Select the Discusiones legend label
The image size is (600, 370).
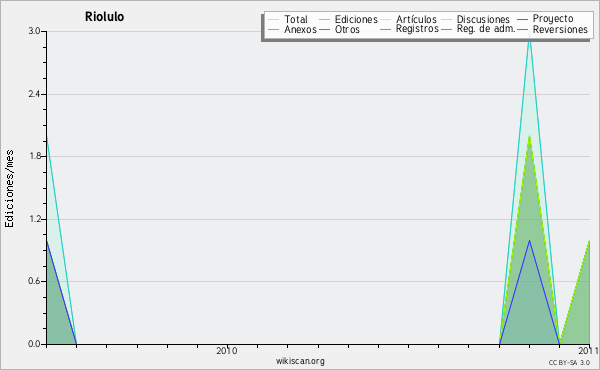[x=483, y=19]
